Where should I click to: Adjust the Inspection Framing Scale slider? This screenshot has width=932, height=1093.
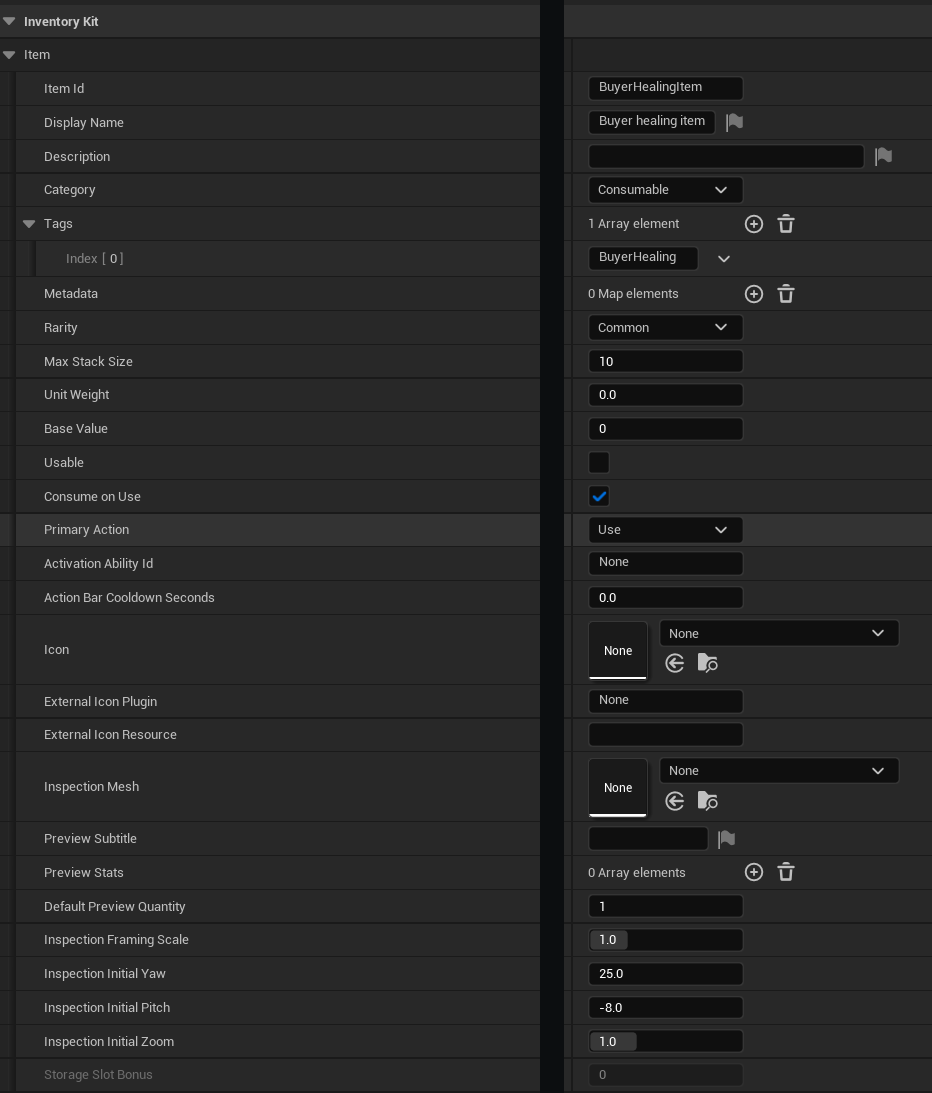click(x=665, y=940)
